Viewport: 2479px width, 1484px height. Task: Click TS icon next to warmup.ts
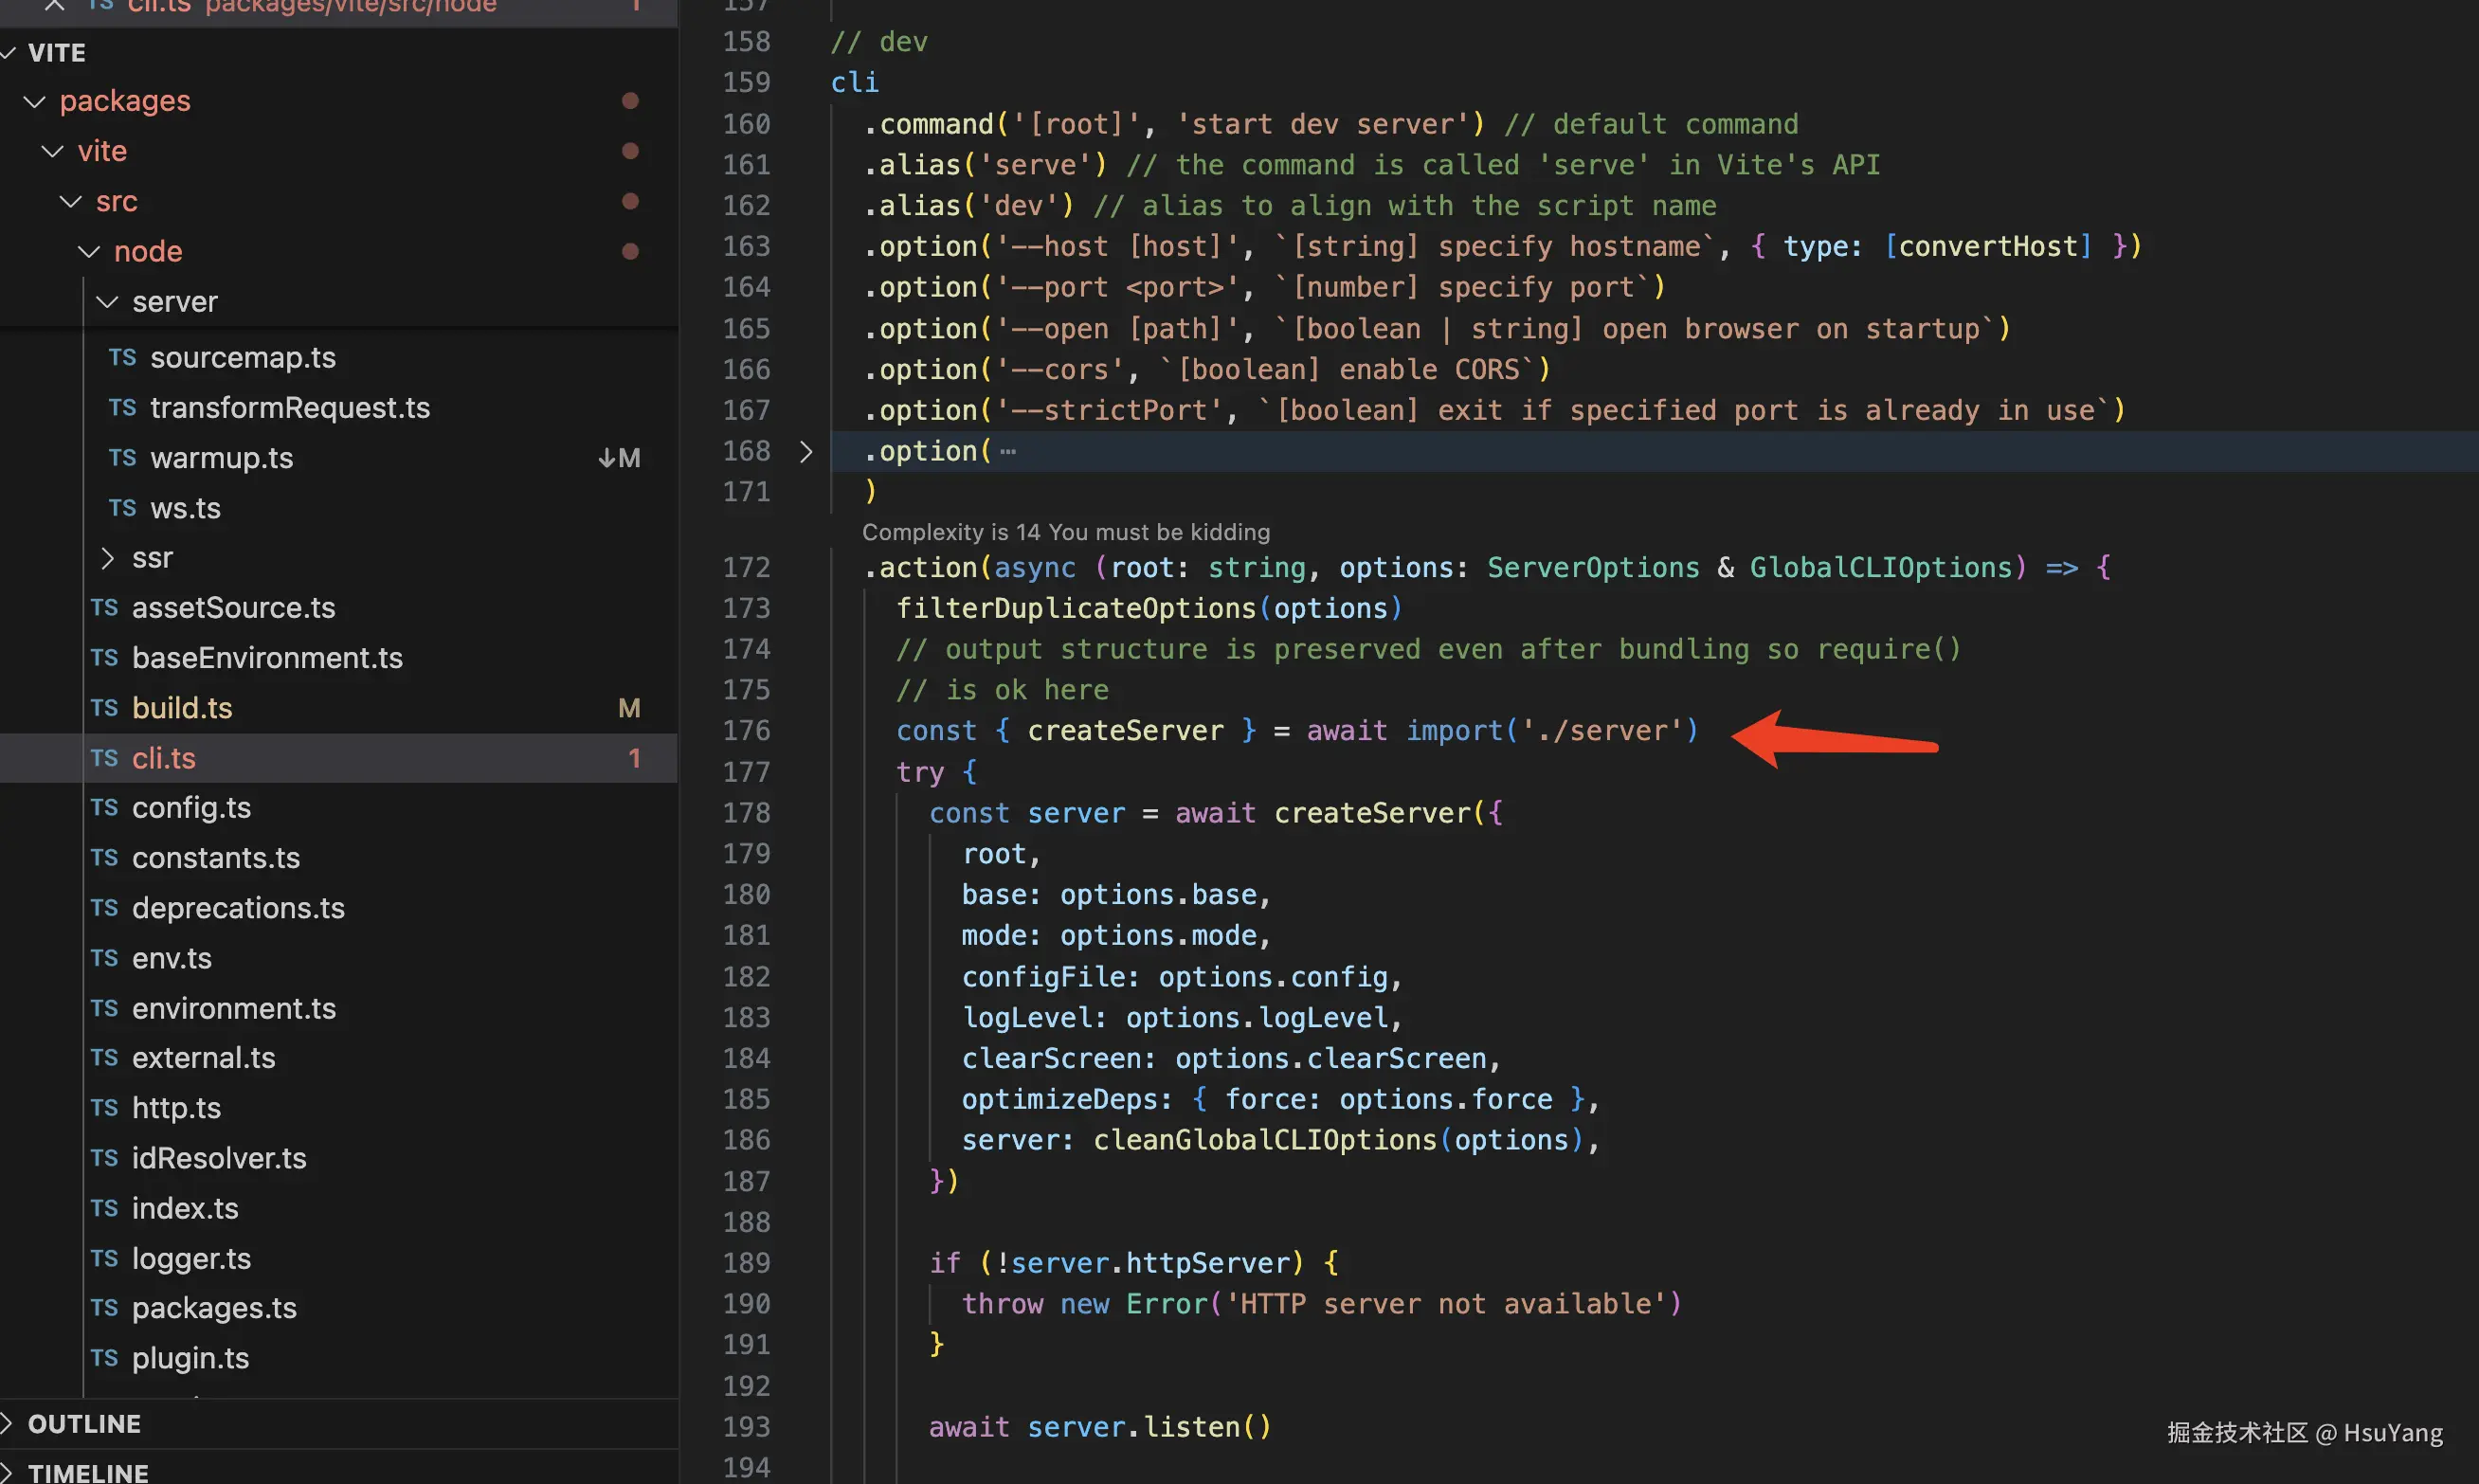click(122, 458)
